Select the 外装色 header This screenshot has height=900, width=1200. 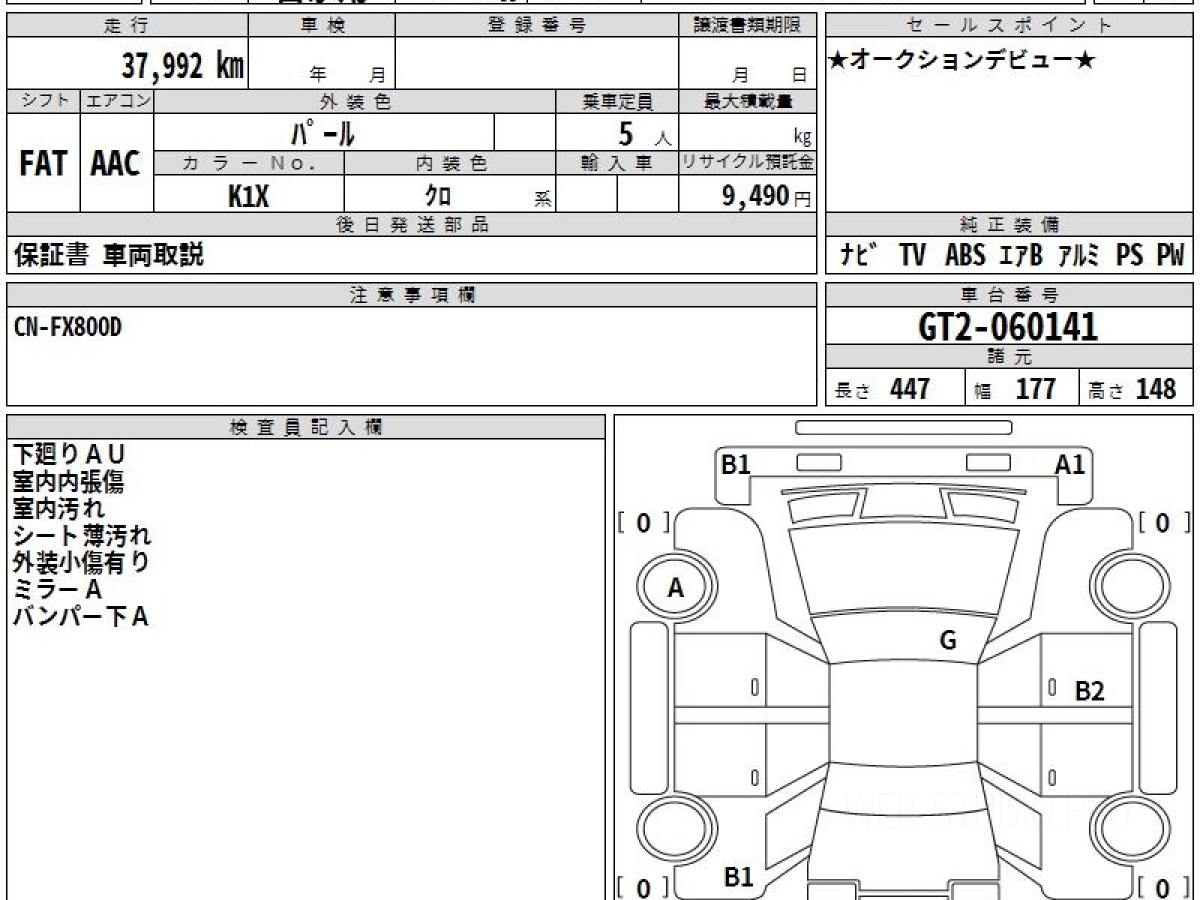coord(355,101)
